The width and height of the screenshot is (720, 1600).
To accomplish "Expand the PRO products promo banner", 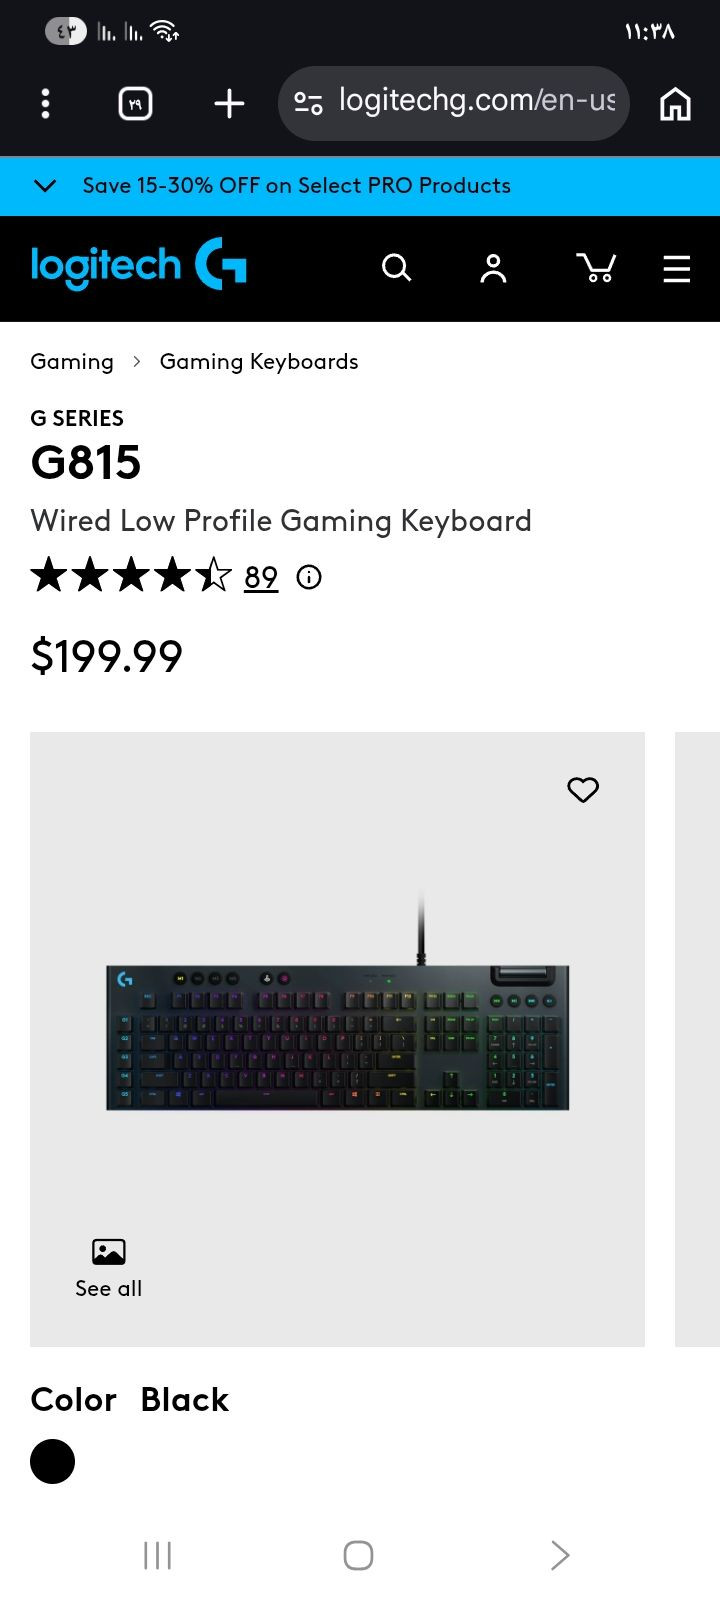I will [45, 186].
